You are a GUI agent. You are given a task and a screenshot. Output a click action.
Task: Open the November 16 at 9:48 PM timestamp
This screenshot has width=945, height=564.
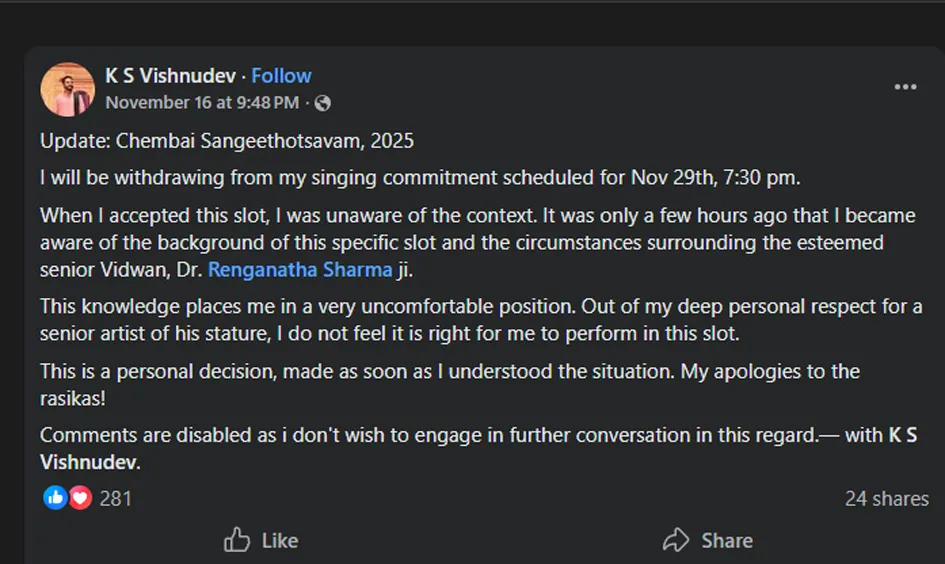click(x=202, y=103)
